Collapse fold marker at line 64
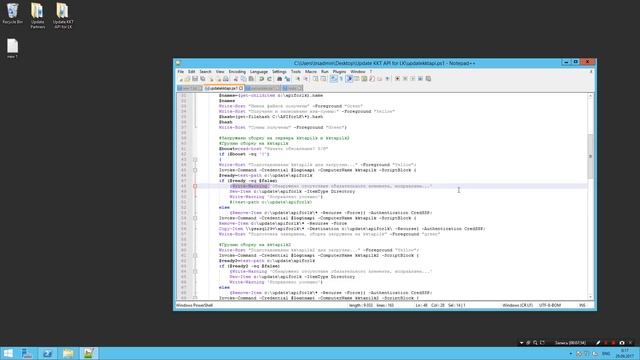The width and height of the screenshot is (640, 360). 195,271
